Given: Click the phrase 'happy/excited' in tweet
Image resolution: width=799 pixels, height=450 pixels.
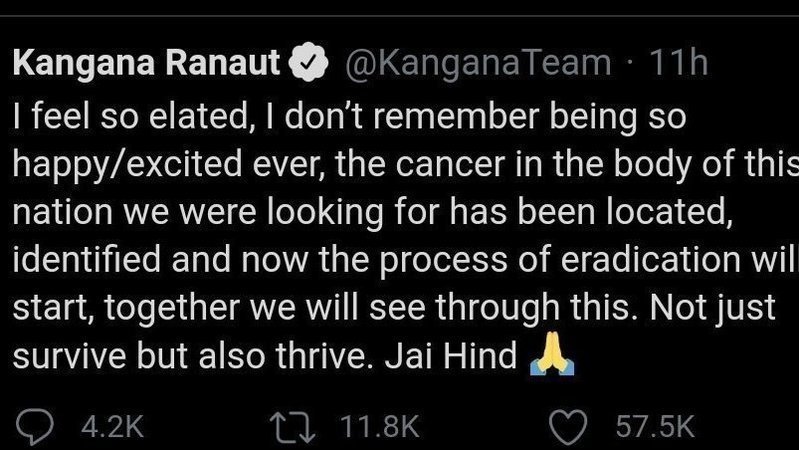Looking at the screenshot, I should pos(127,166).
